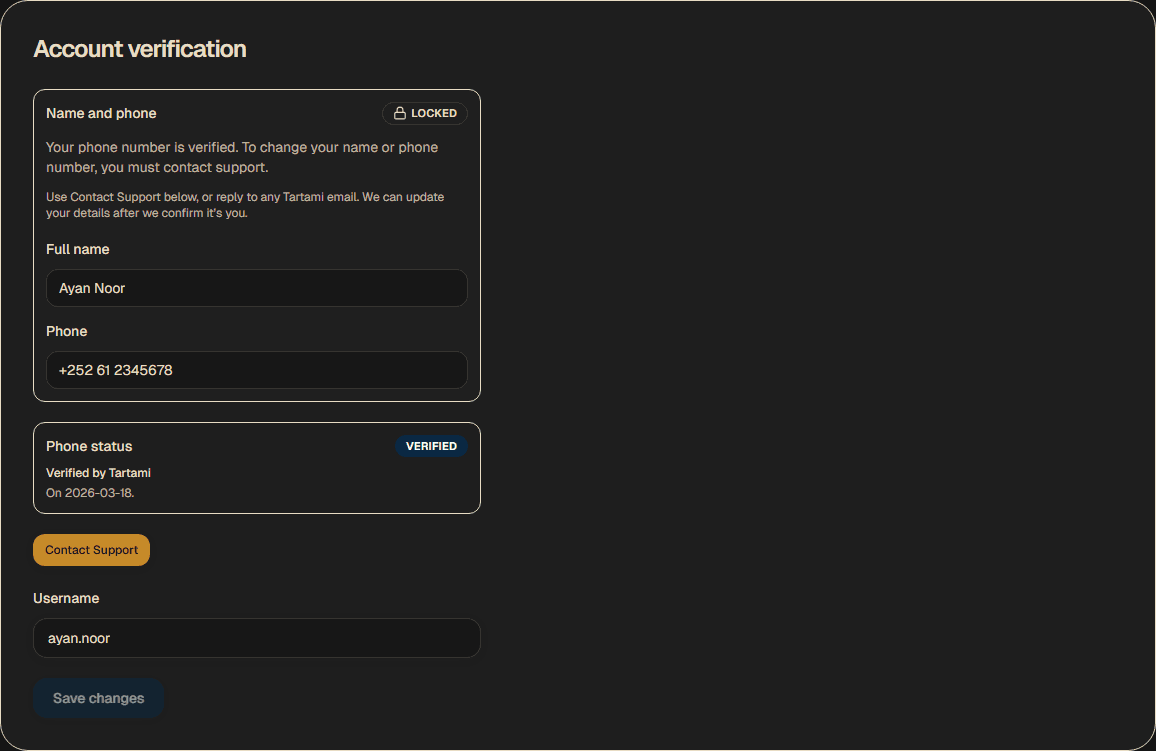Click the Phone status card title

pos(89,446)
